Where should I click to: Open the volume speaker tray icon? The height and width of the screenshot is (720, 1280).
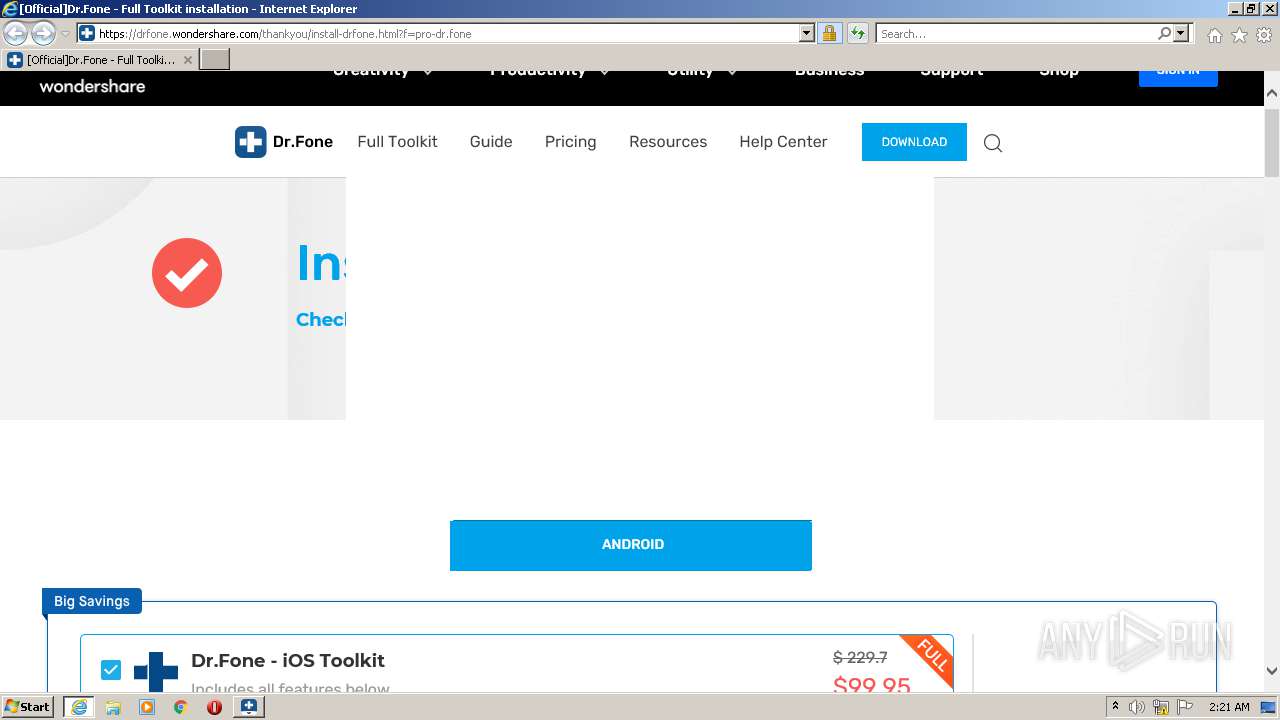point(1137,707)
